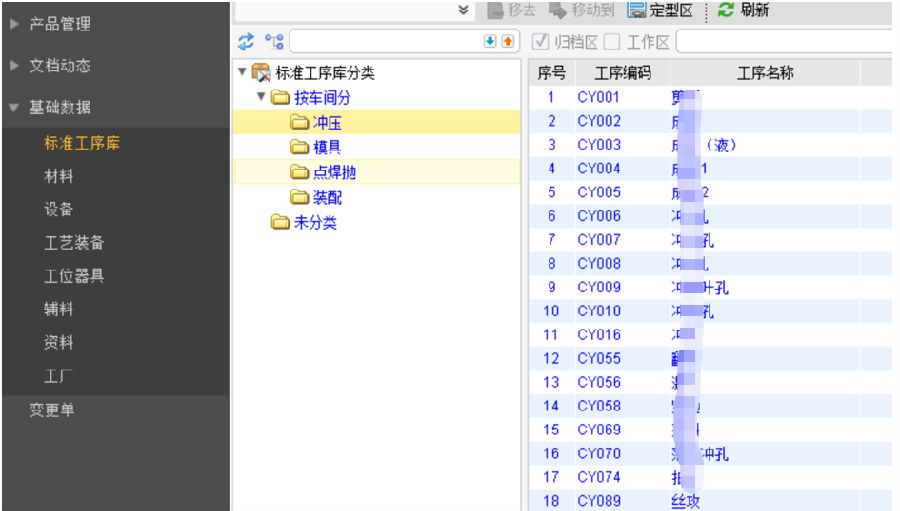Expand the 产品管理 sidebar section

pyautogui.click(x=15, y=24)
